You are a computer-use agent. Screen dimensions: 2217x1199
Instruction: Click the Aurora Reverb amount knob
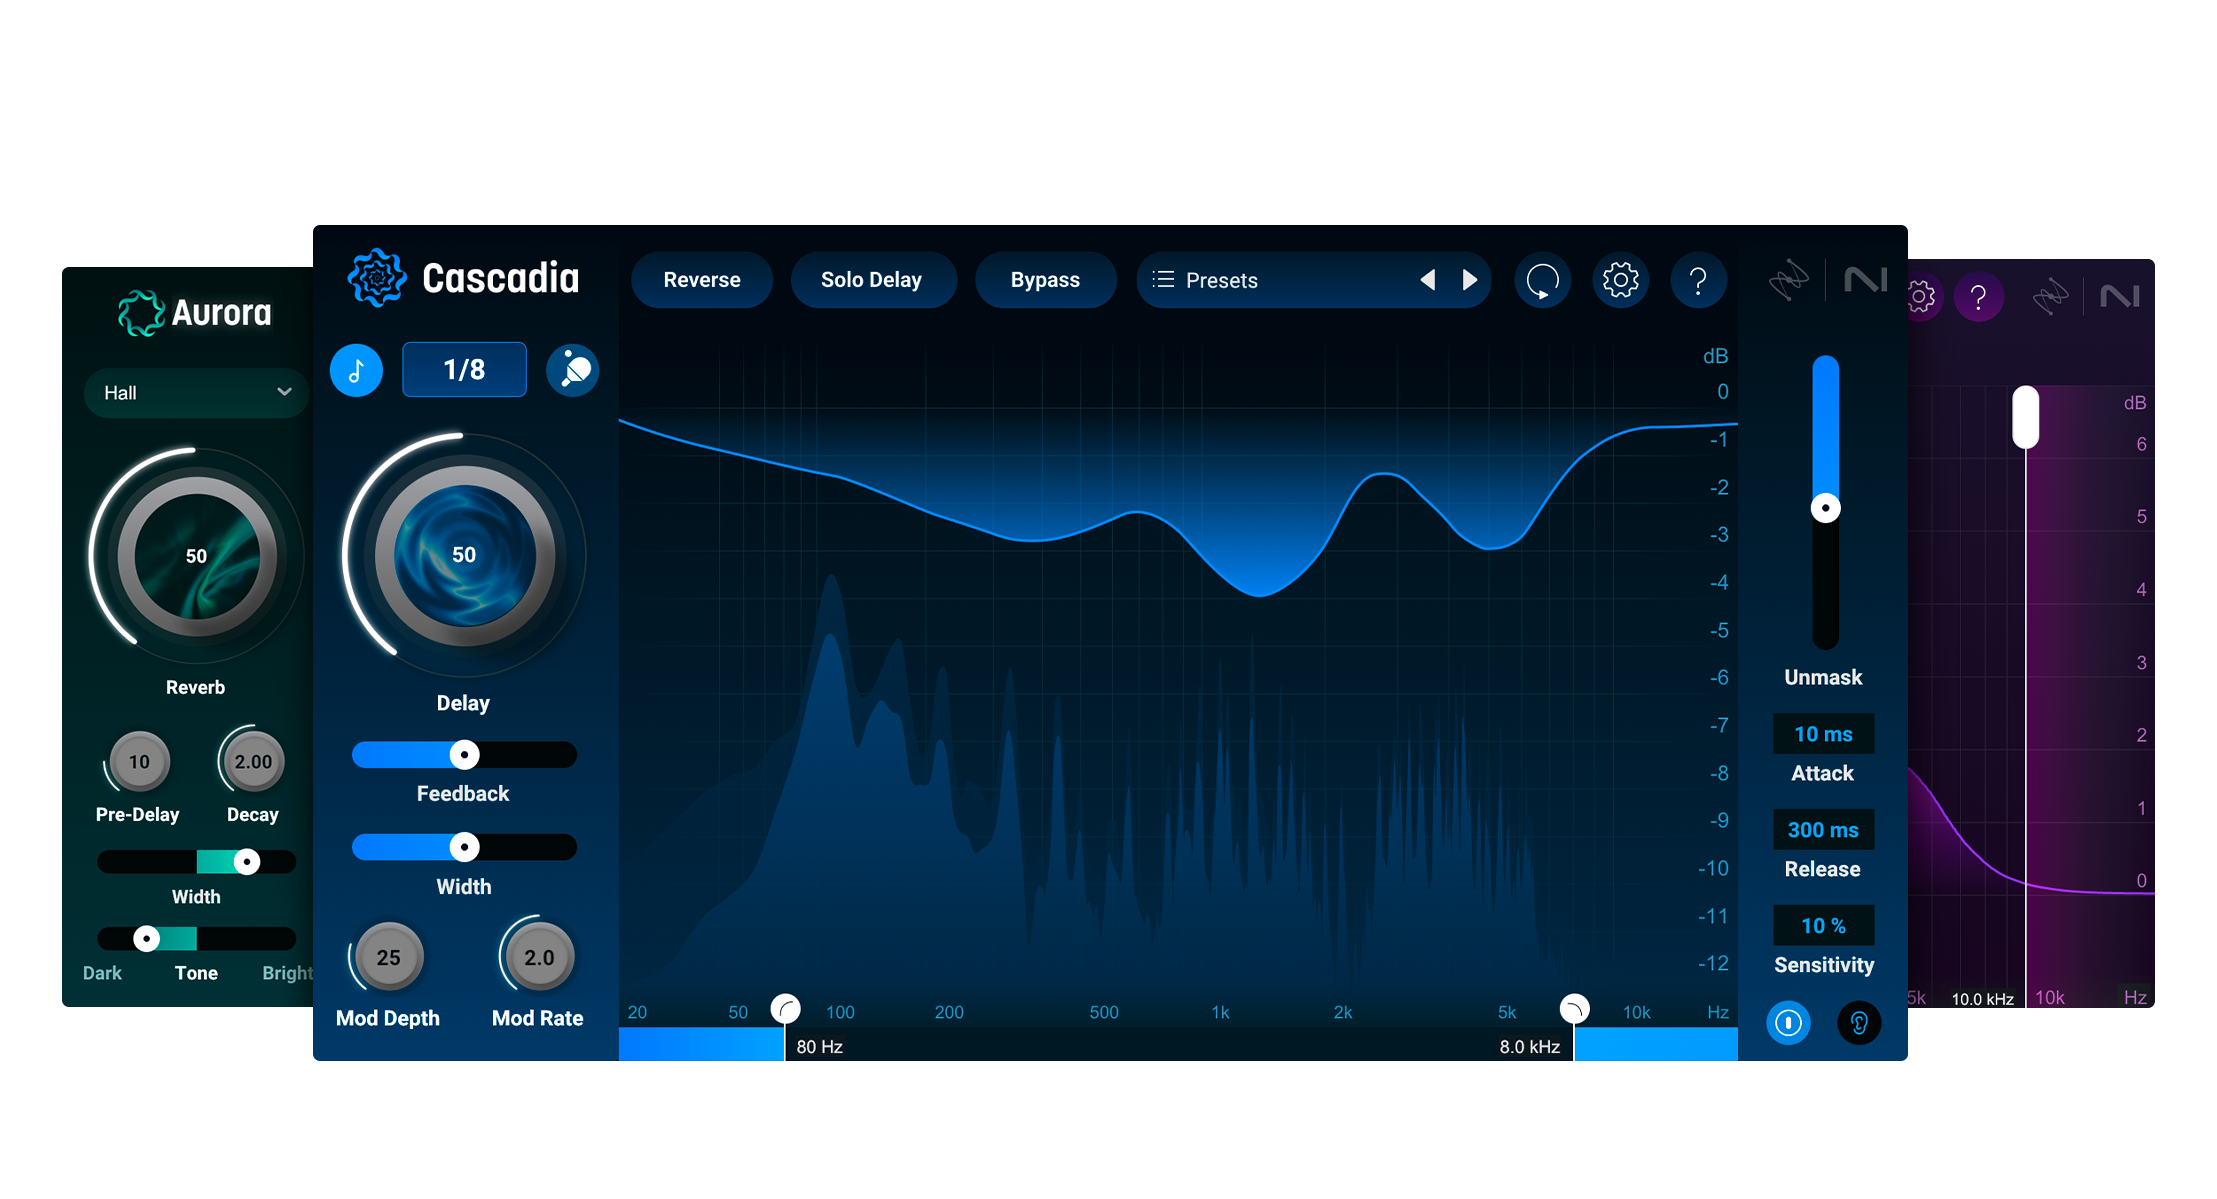tap(197, 556)
